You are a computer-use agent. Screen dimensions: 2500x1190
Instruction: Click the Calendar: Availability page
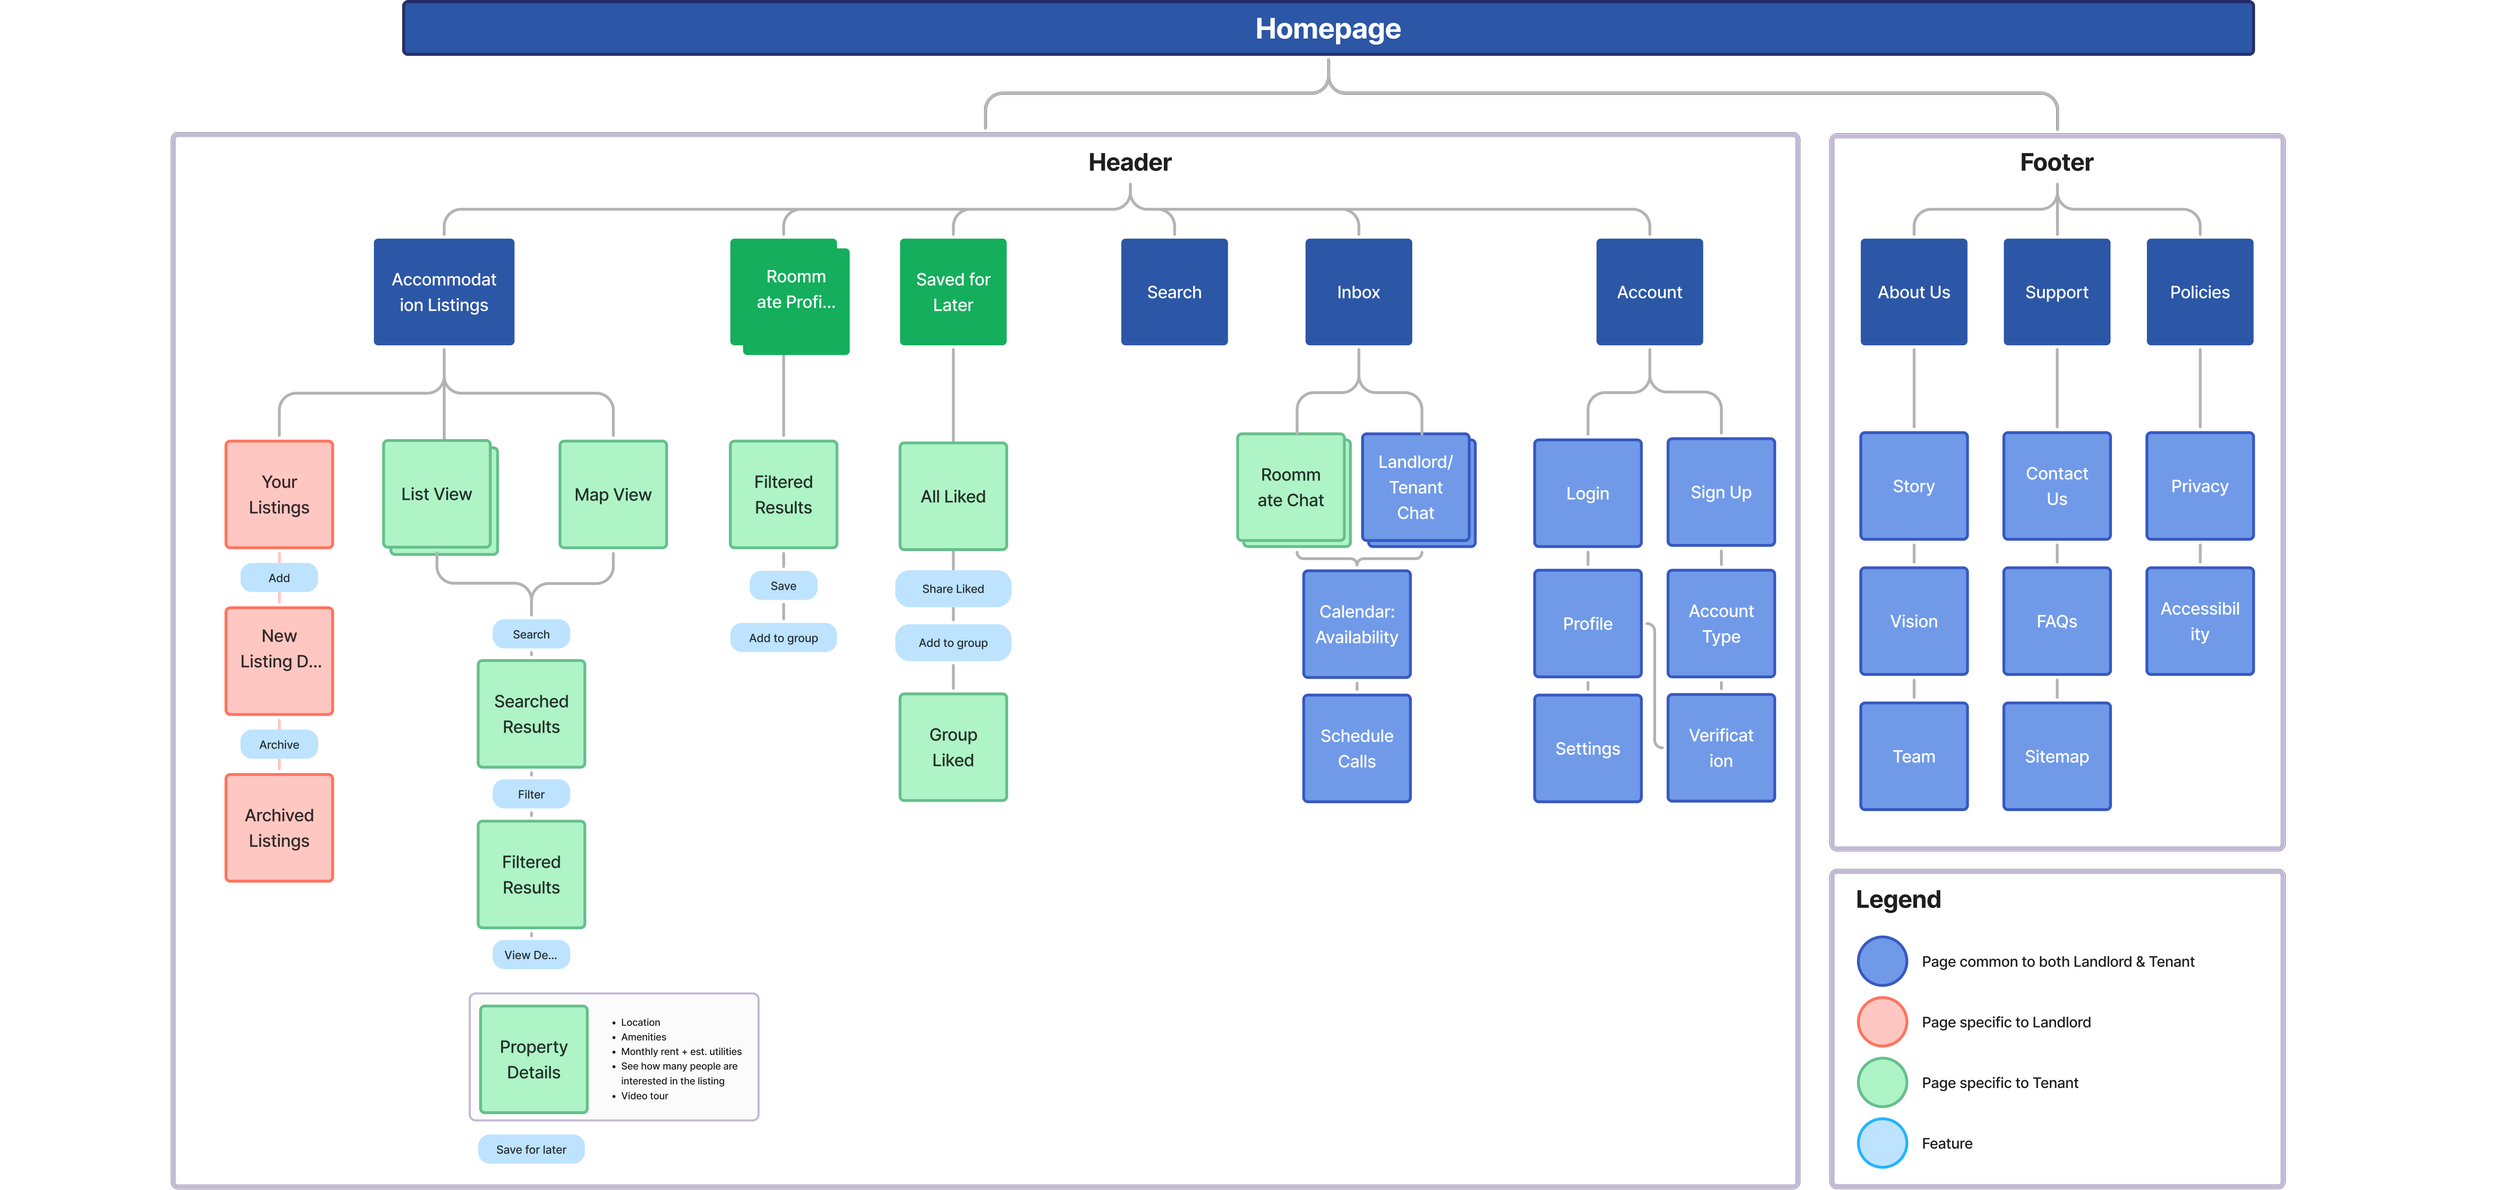[x=1356, y=624]
